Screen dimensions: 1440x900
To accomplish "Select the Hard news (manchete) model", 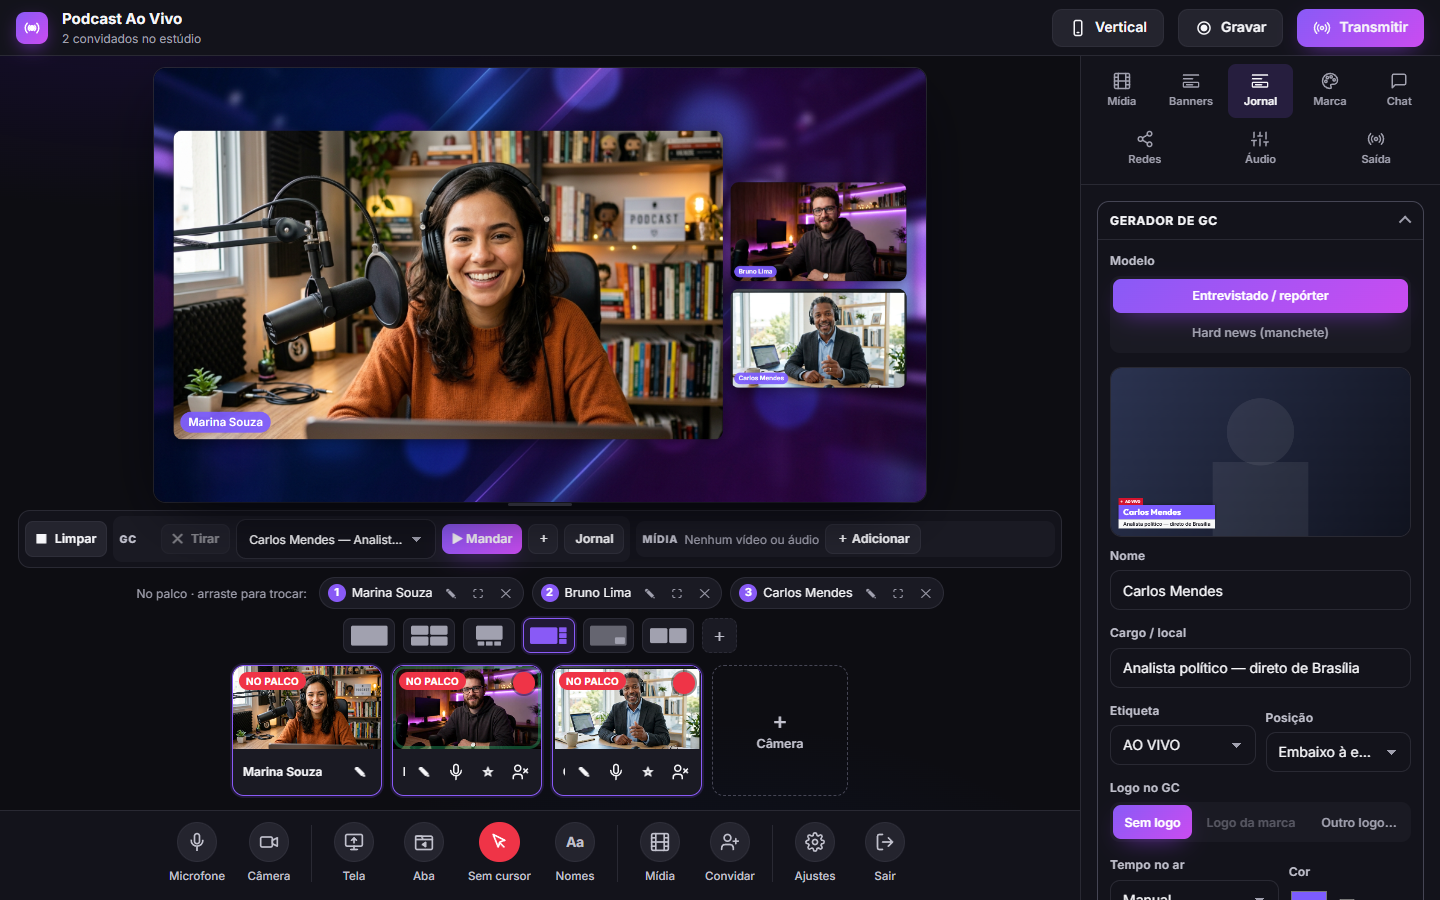I will pos(1260,333).
